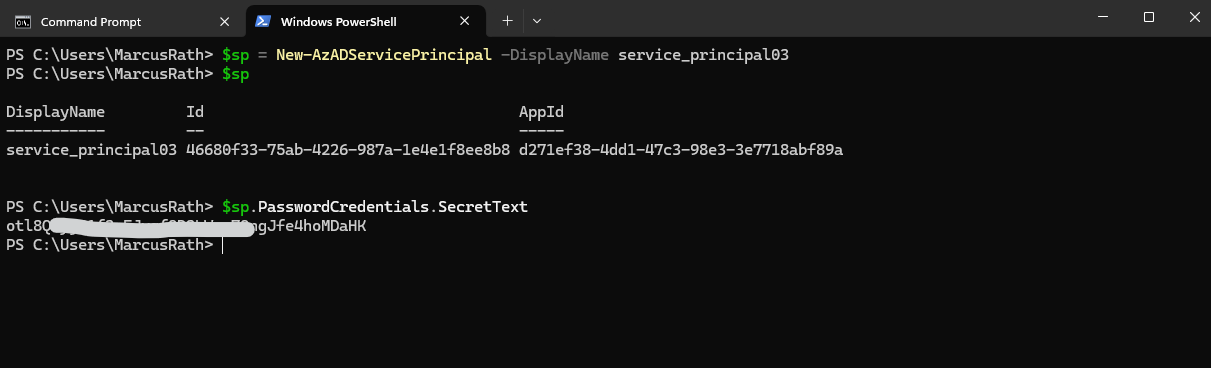Click the Windows PowerShell tab icon
The height and width of the screenshot is (368, 1211).
pos(262,21)
